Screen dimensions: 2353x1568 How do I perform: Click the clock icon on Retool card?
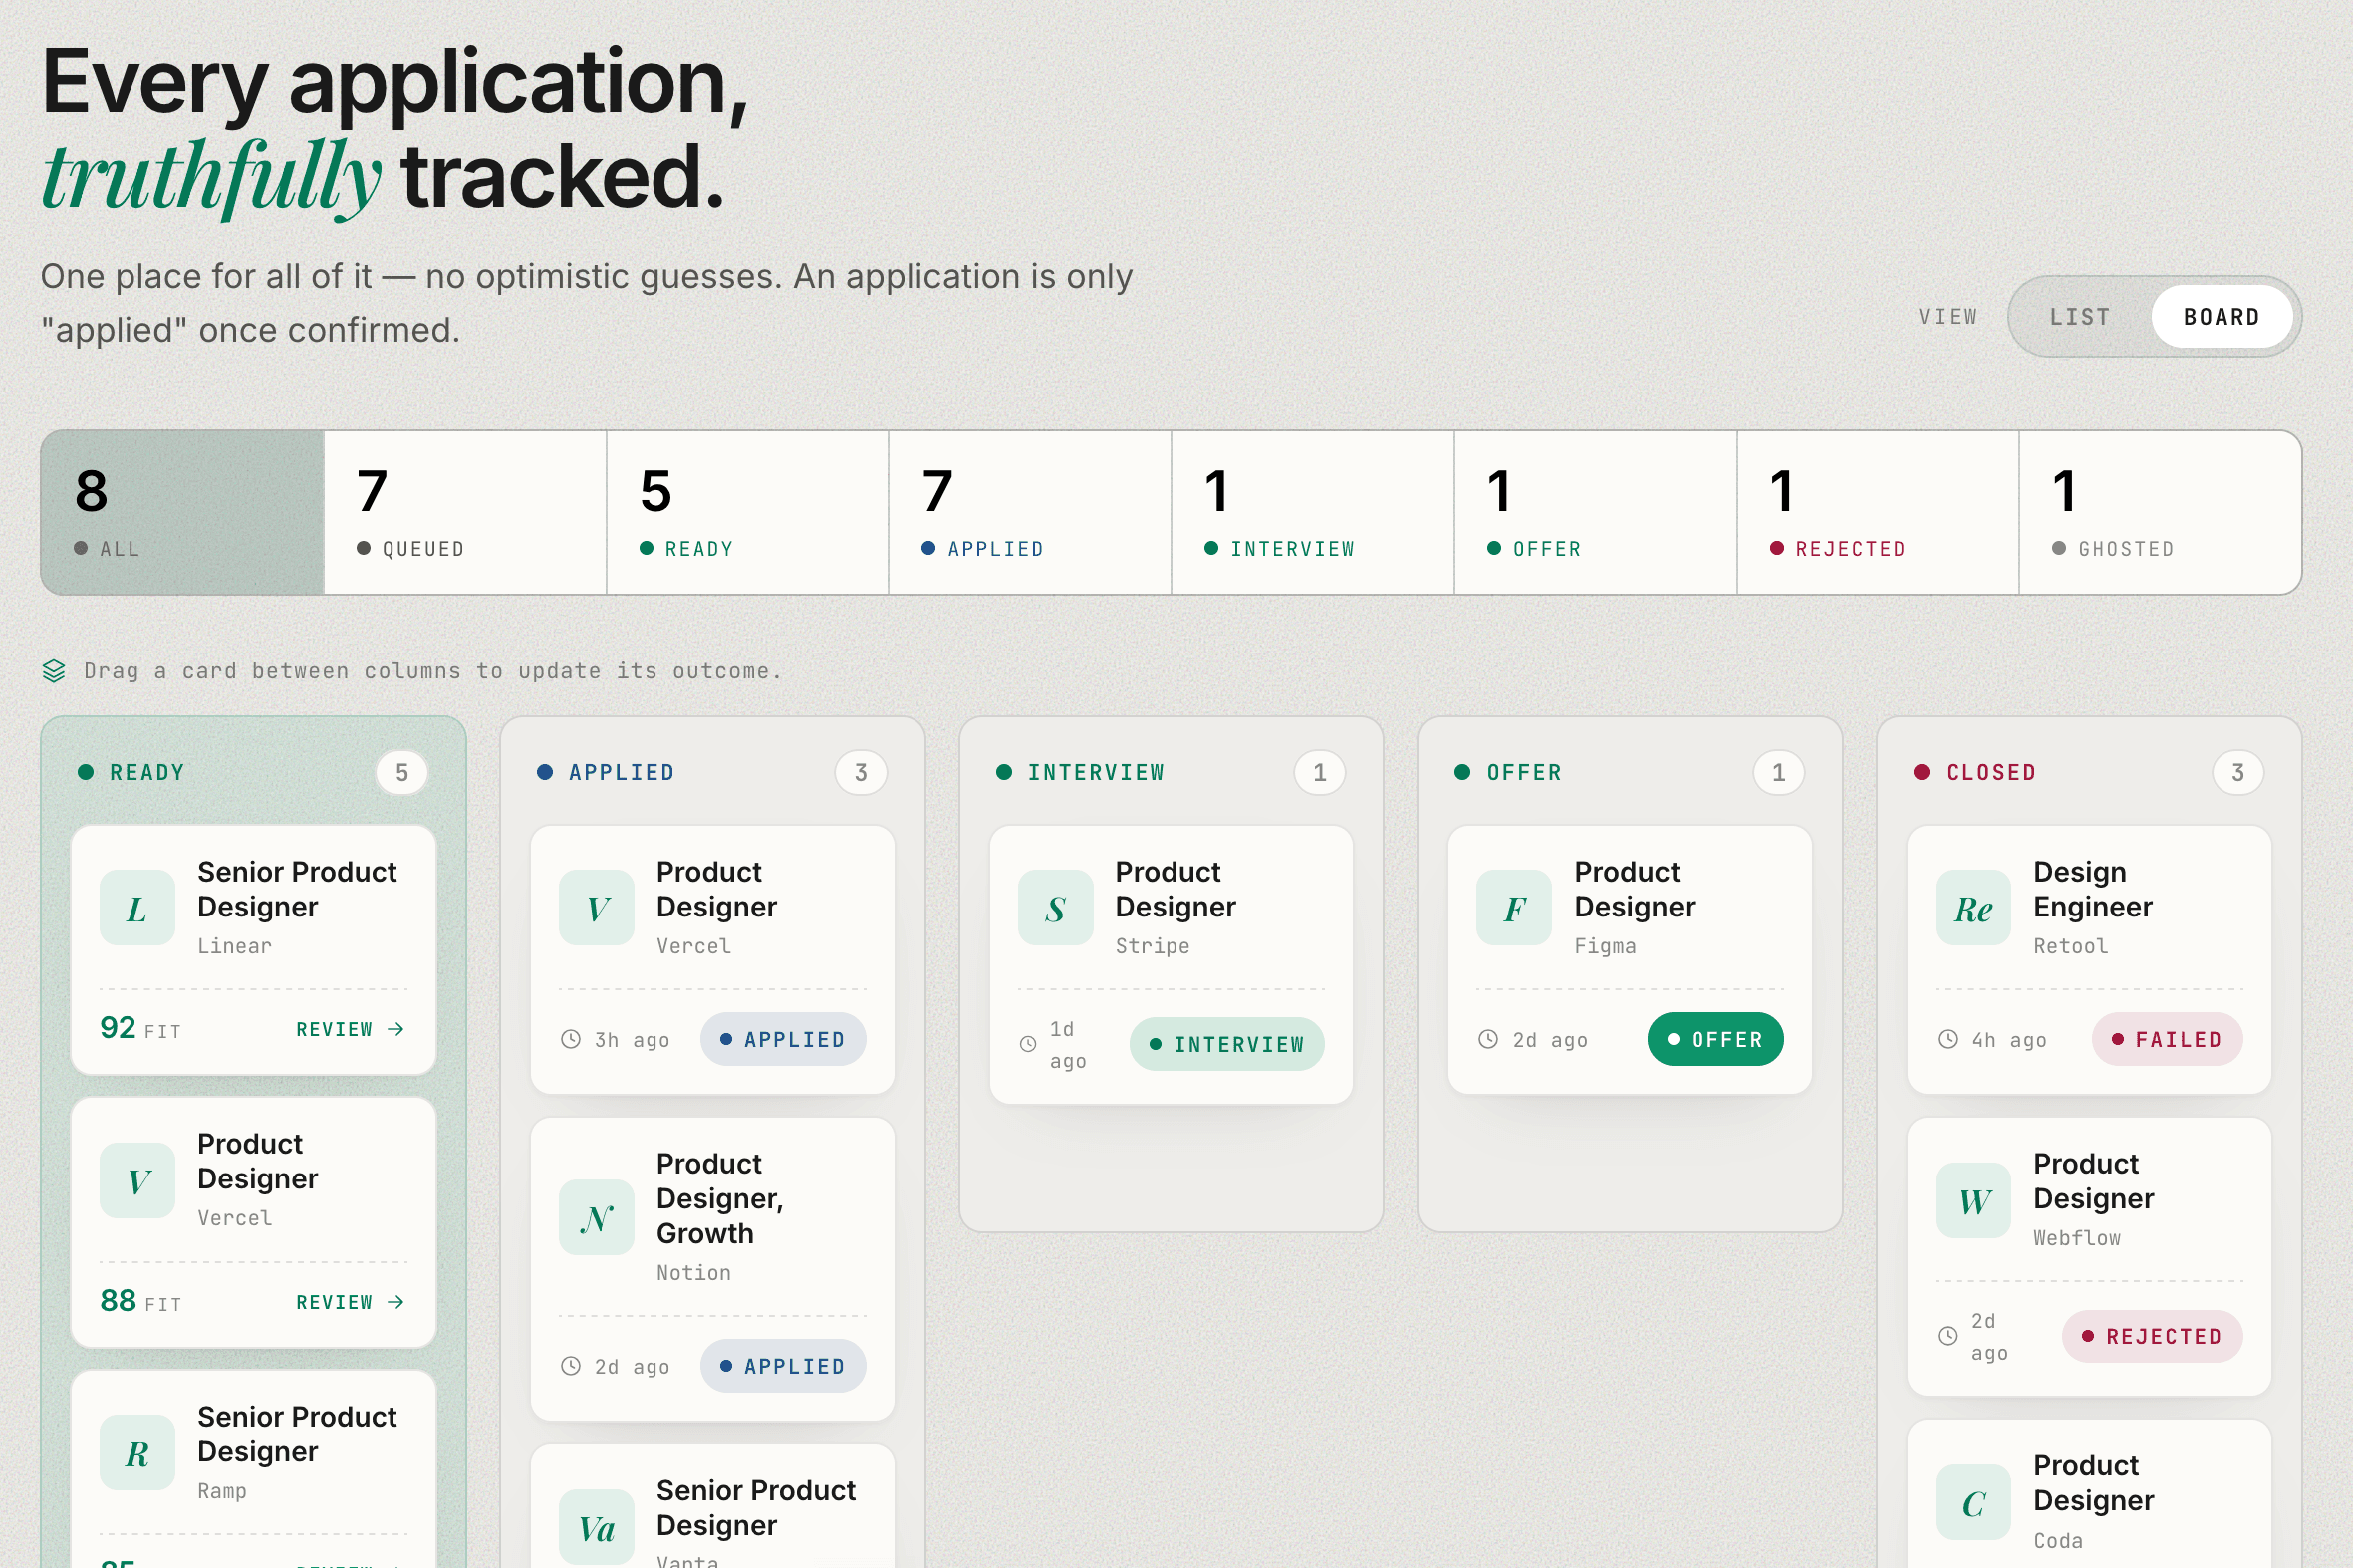click(1947, 1039)
